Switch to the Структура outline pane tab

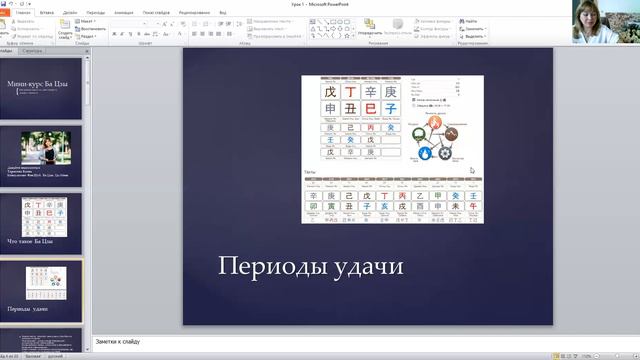coord(32,51)
